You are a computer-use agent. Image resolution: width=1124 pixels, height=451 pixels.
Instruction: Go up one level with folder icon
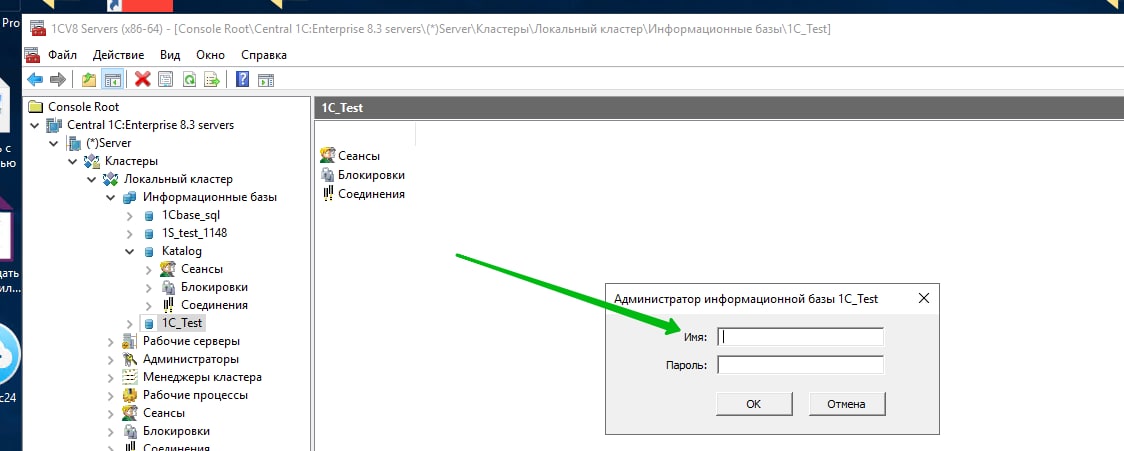click(x=89, y=79)
